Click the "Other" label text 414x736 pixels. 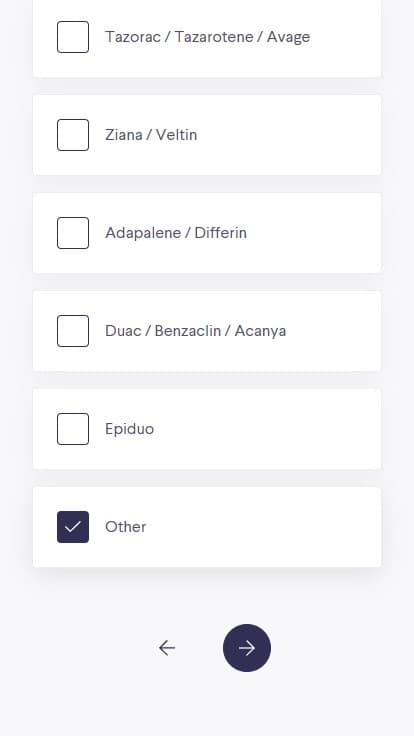click(x=125, y=527)
